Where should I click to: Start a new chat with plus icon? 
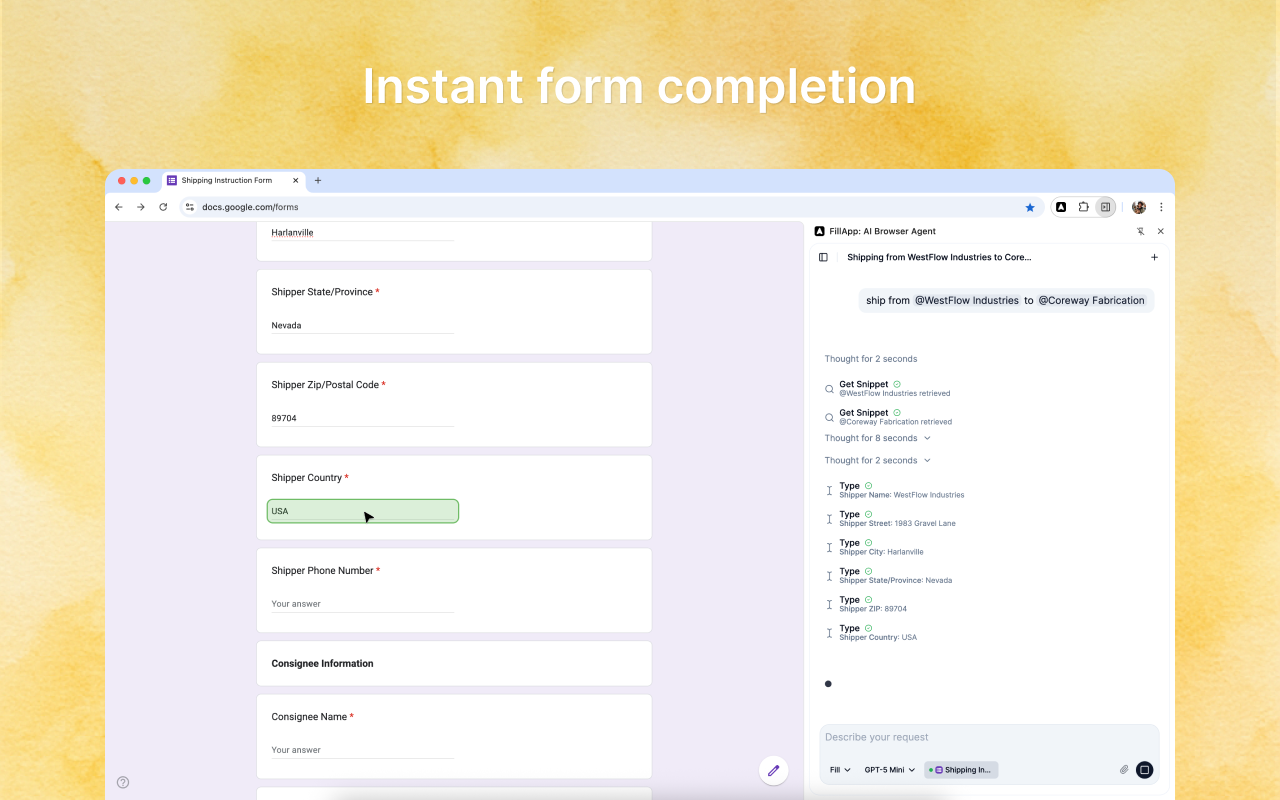1154,257
